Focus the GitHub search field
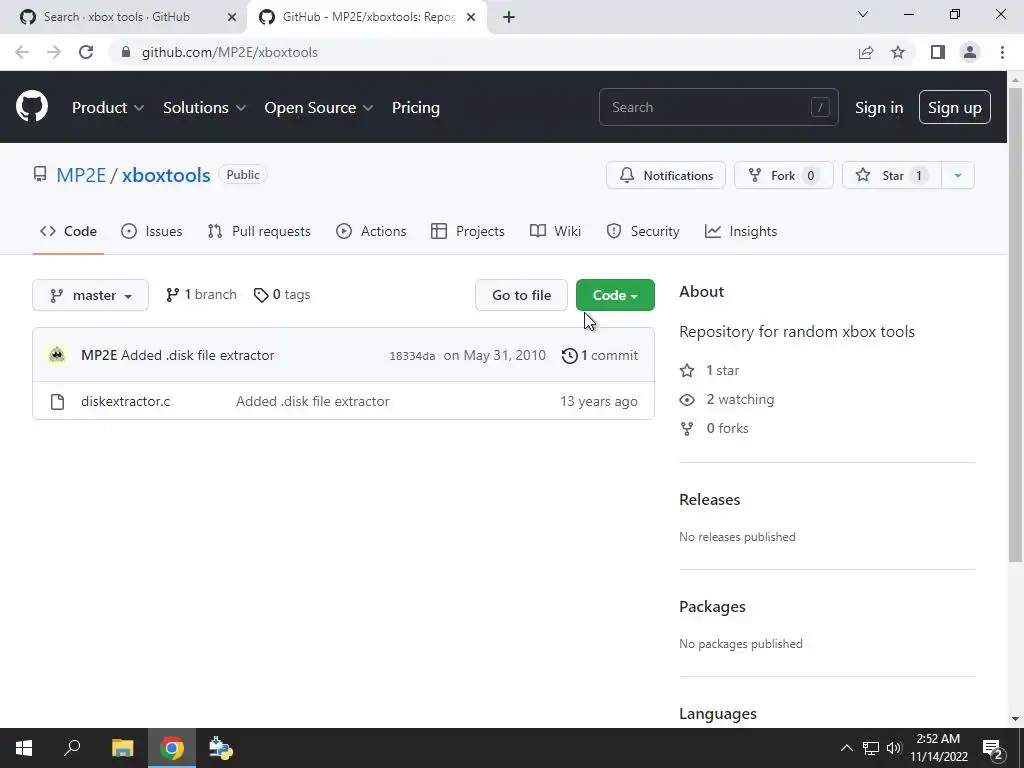Viewport: 1024px width, 768px height. pyautogui.click(x=718, y=108)
